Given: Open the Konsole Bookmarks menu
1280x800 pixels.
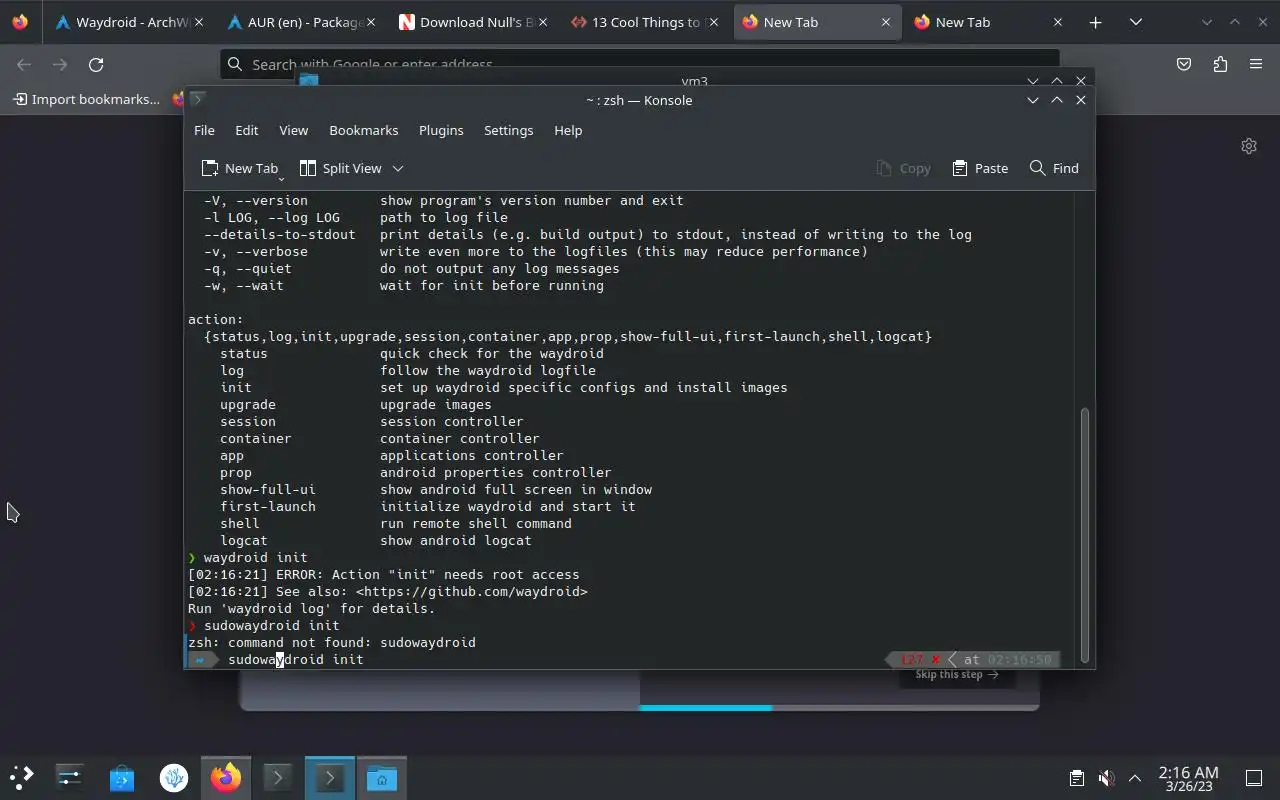Looking at the screenshot, I should click(x=364, y=130).
